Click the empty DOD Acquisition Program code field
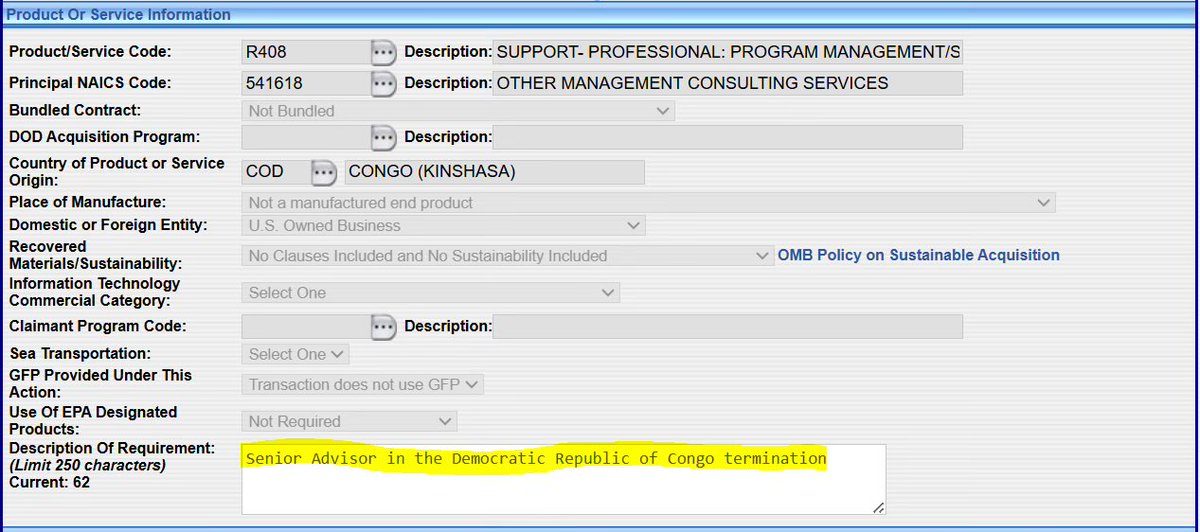1200x532 pixels. coord(305,137)
